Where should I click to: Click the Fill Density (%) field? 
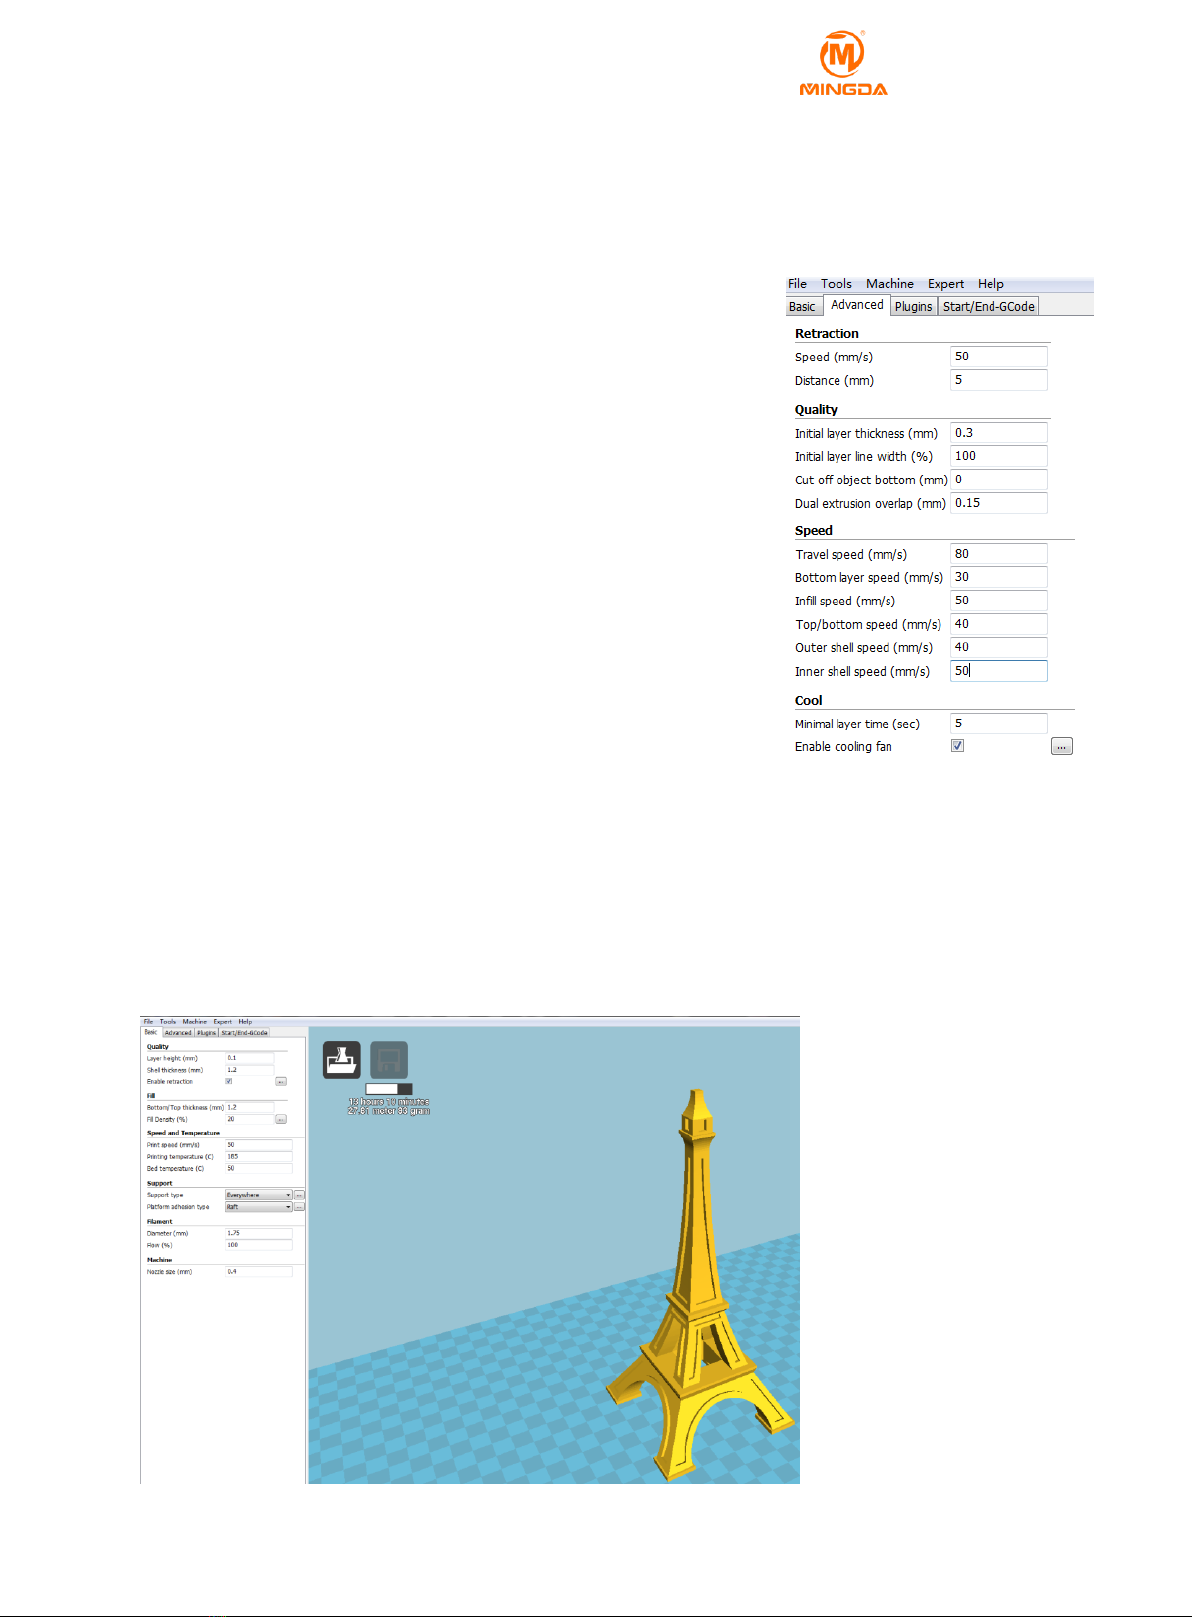(249, 1119)
